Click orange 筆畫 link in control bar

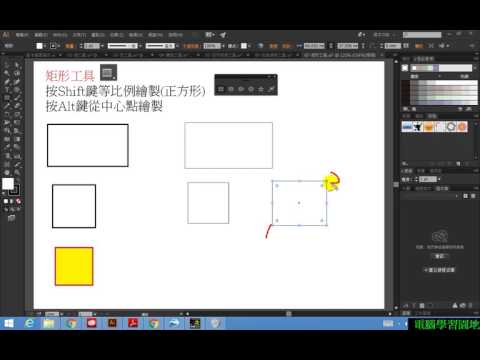(69, 46)
